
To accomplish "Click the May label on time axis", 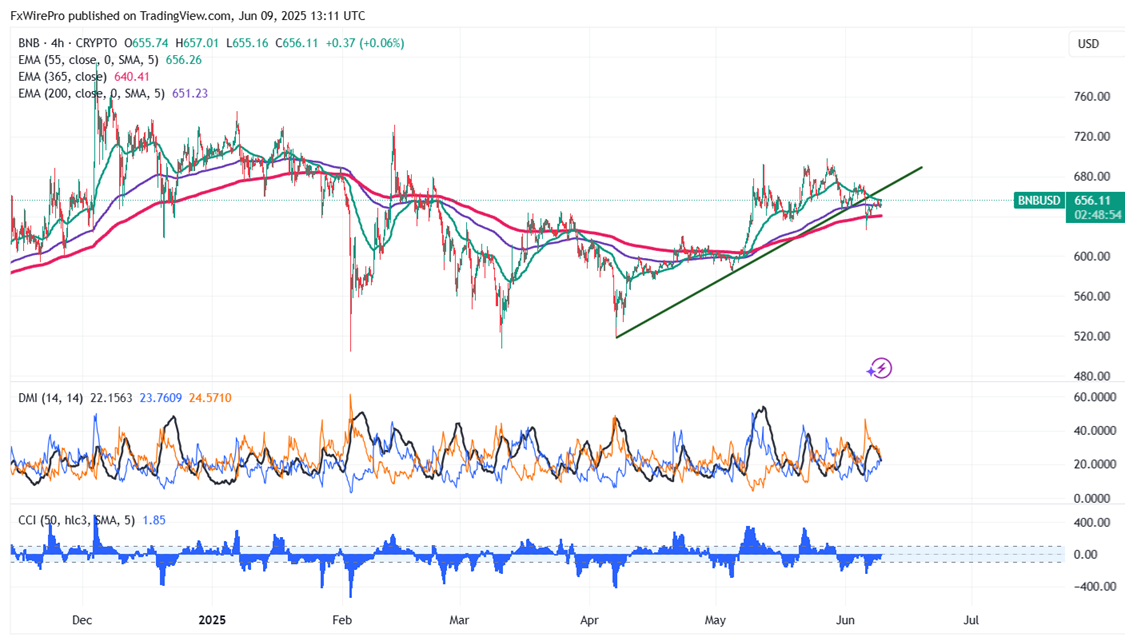I will point(715,620).
